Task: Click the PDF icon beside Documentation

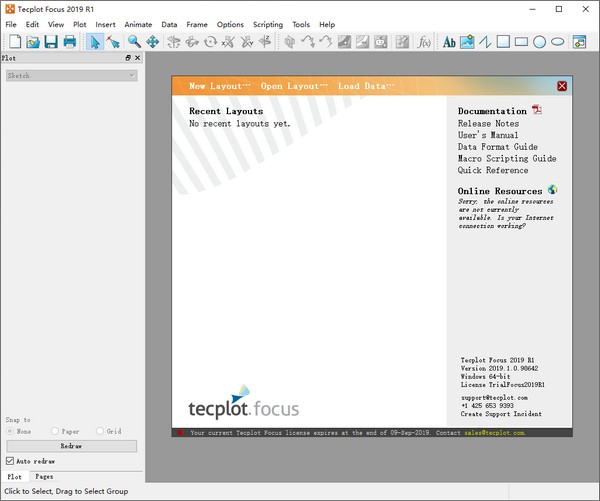Action: click(537, 110)
